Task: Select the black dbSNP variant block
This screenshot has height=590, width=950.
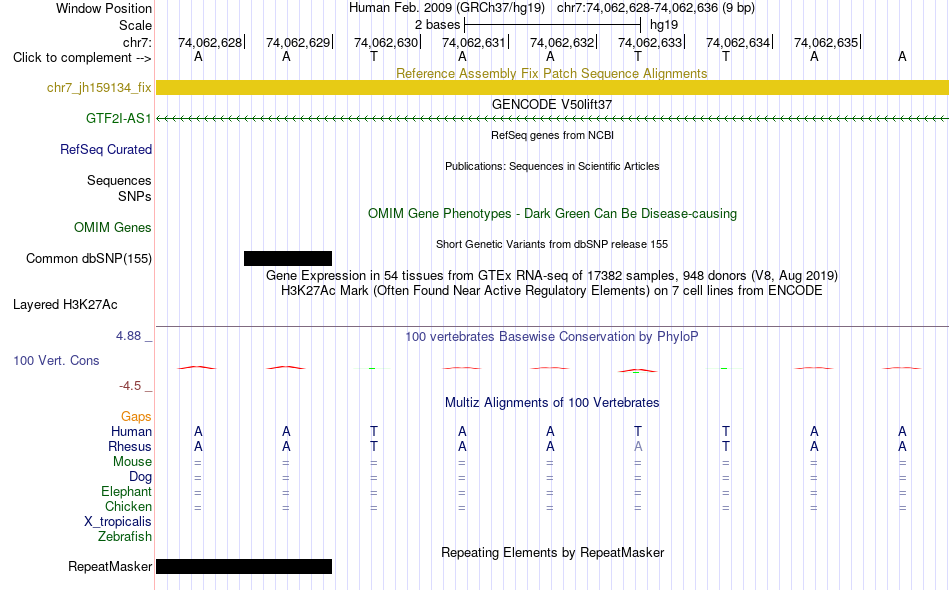Action: pos(288,259)
